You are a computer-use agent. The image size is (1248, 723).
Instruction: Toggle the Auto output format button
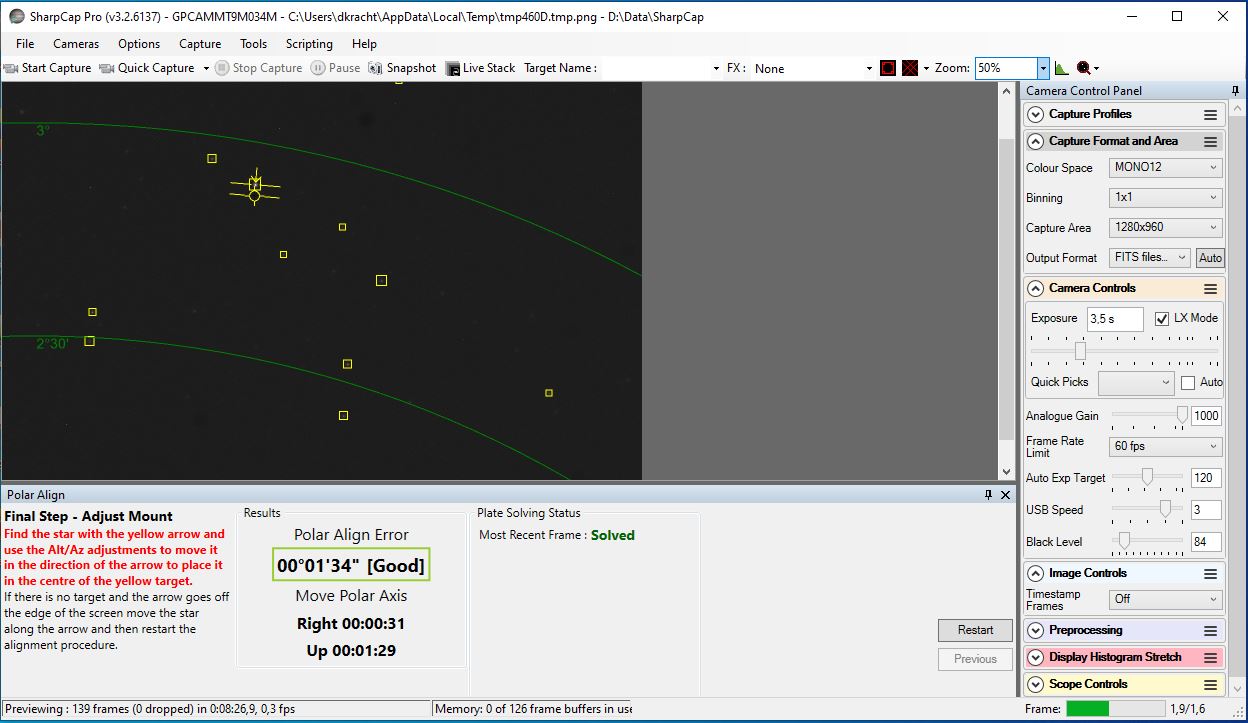click(1210, 258)
